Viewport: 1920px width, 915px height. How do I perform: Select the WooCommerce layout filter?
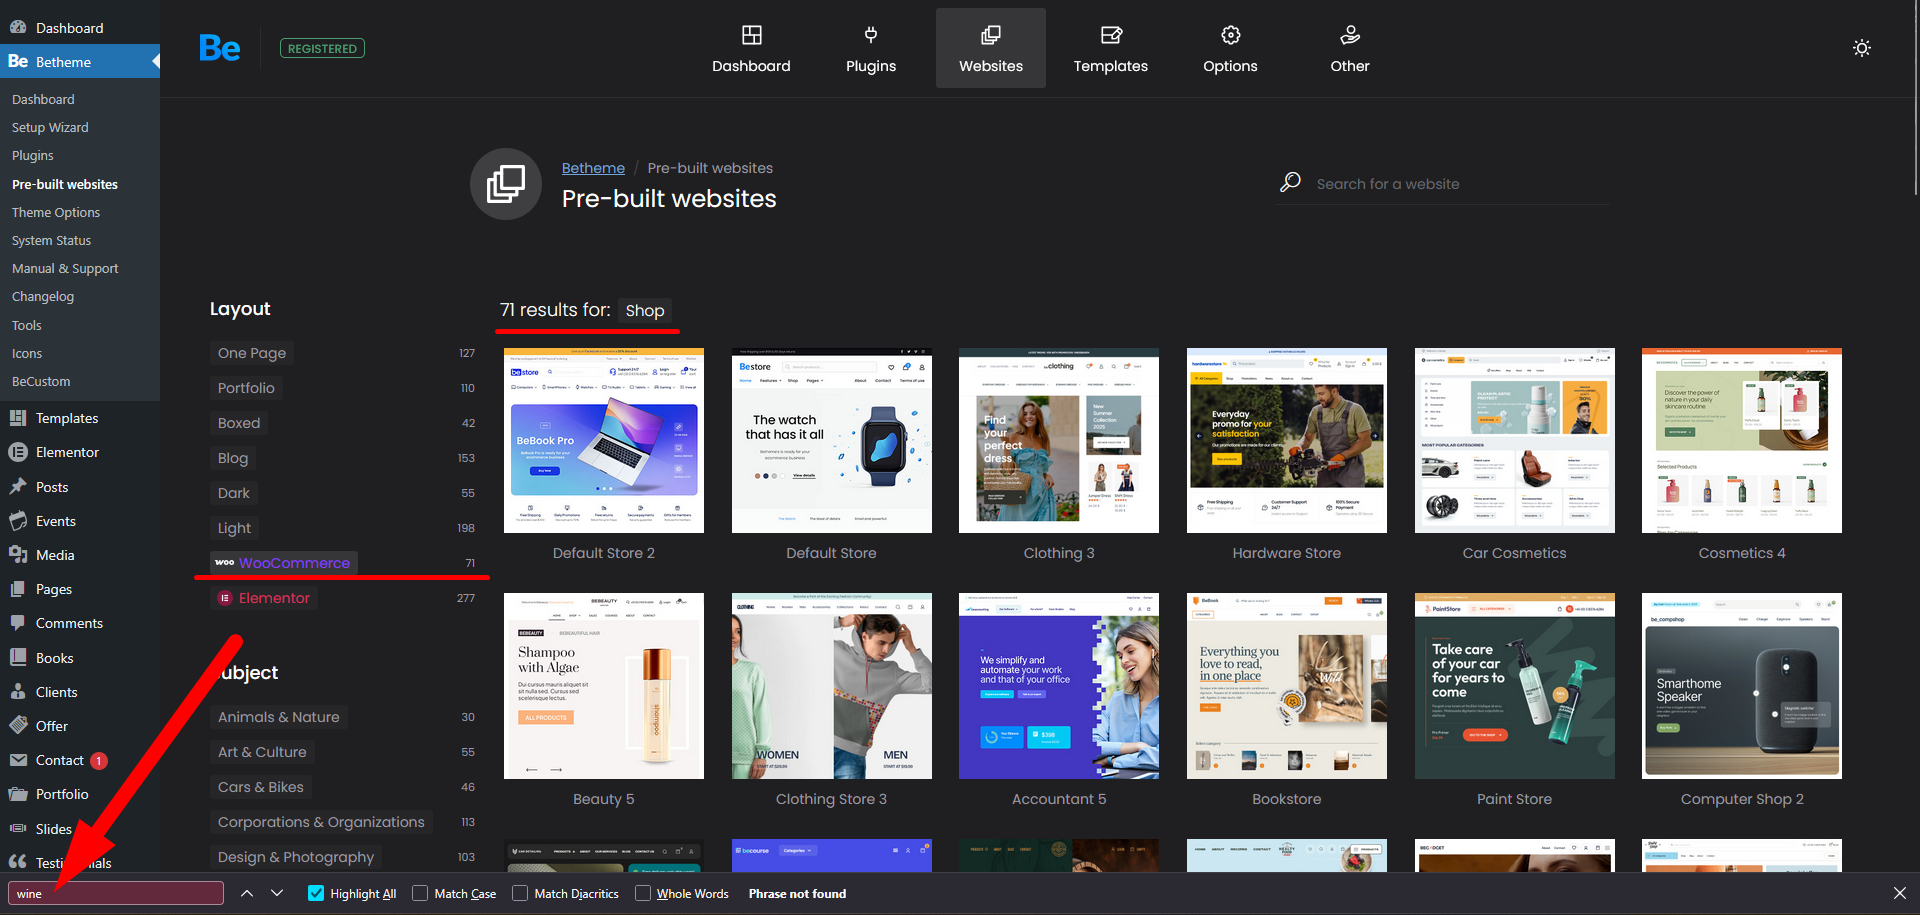click(293, 563)
